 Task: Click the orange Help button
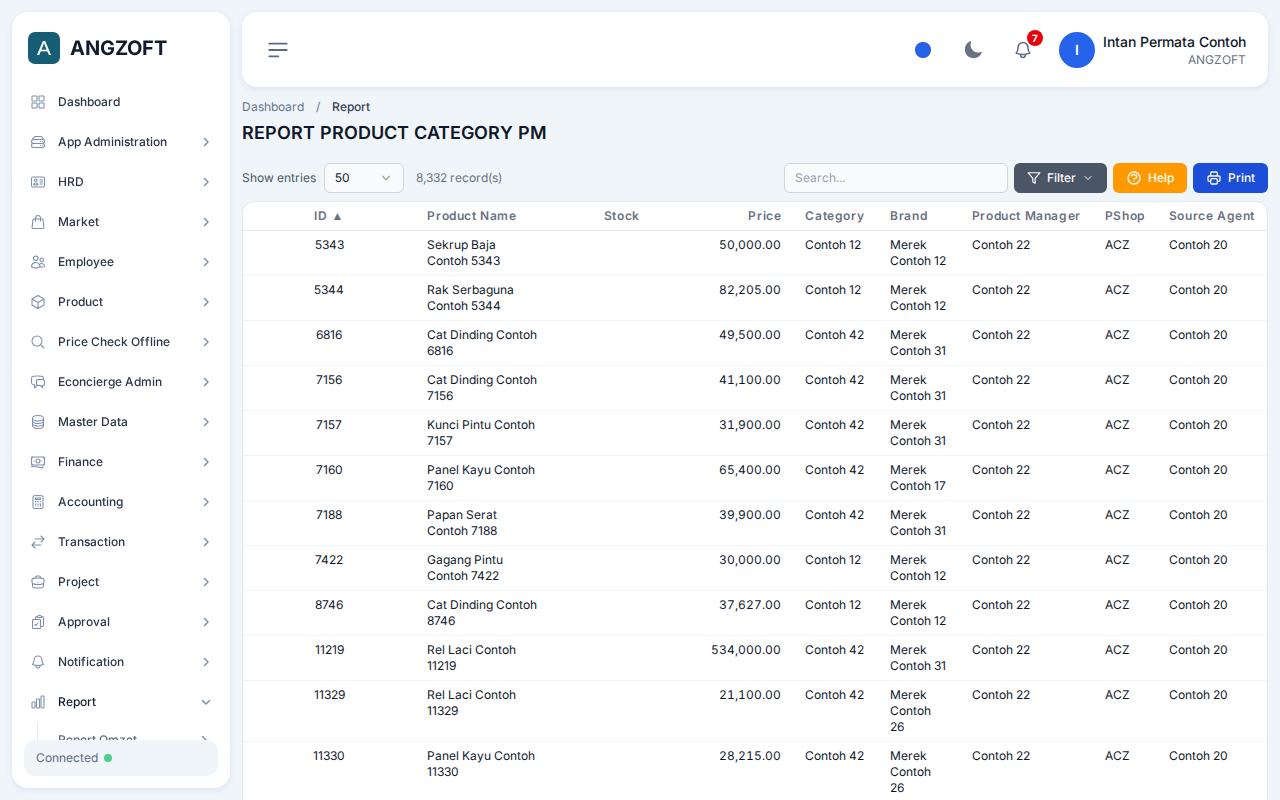1150,178
